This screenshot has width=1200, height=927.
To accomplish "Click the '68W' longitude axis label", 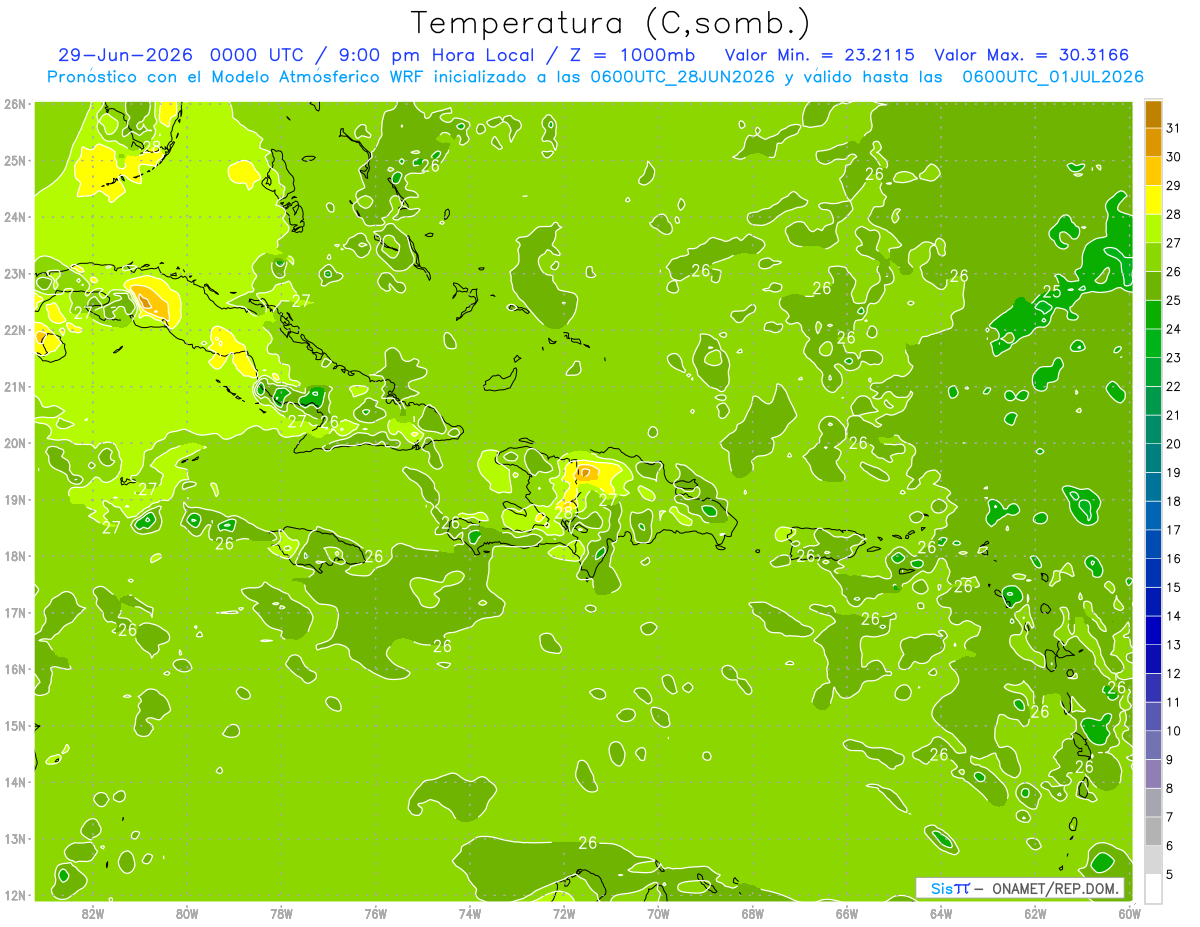I will tap(752, 913).
